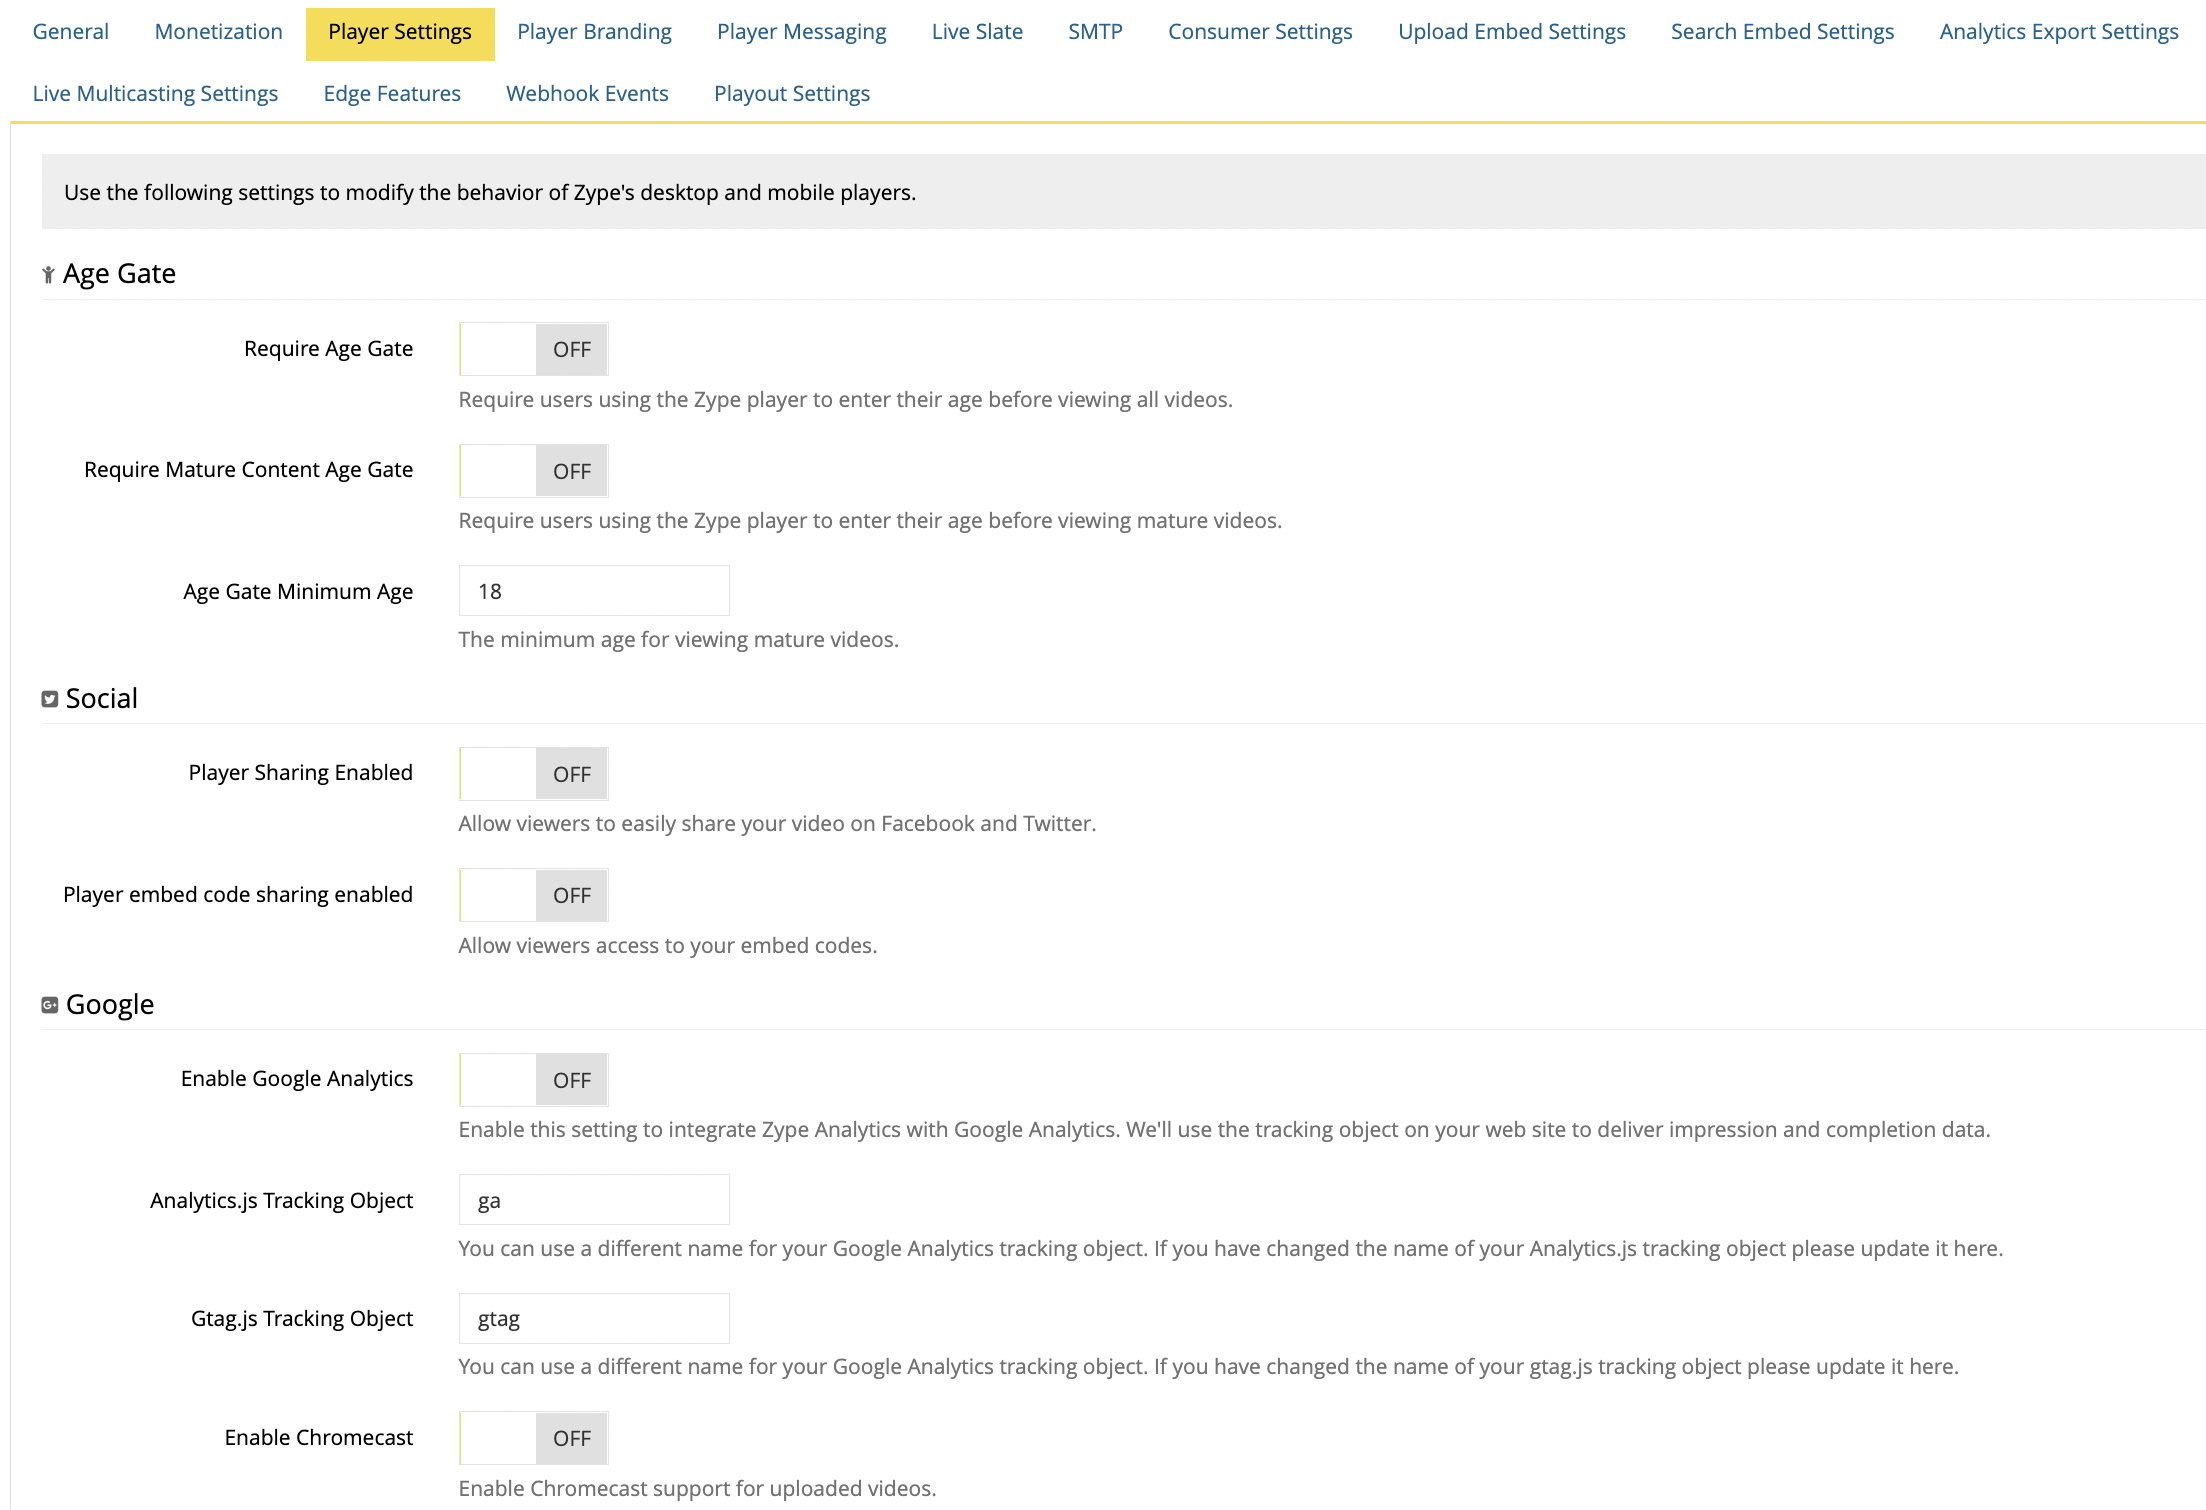The image size is (2206, 1510).
Task: Click the Social section icon
Action: (49, 699)
